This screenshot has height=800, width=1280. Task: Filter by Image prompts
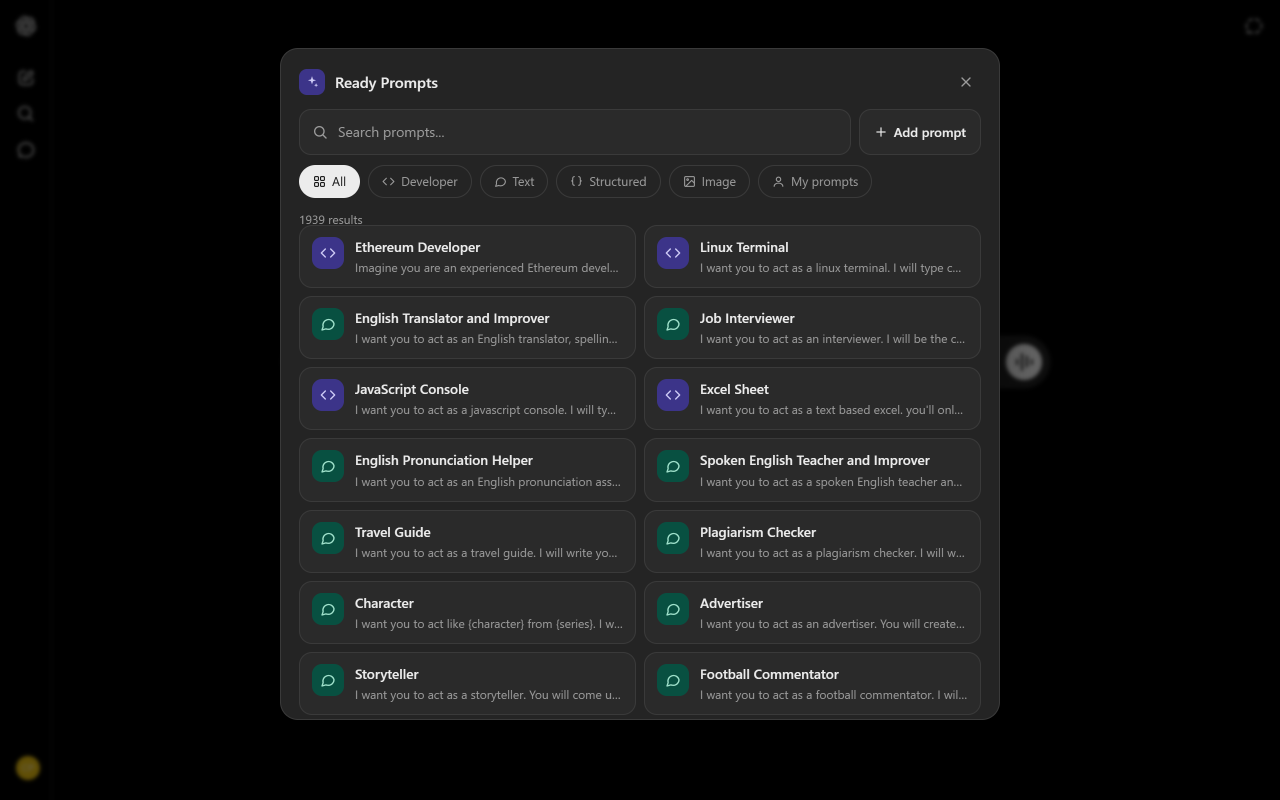(x=709, y=182)
